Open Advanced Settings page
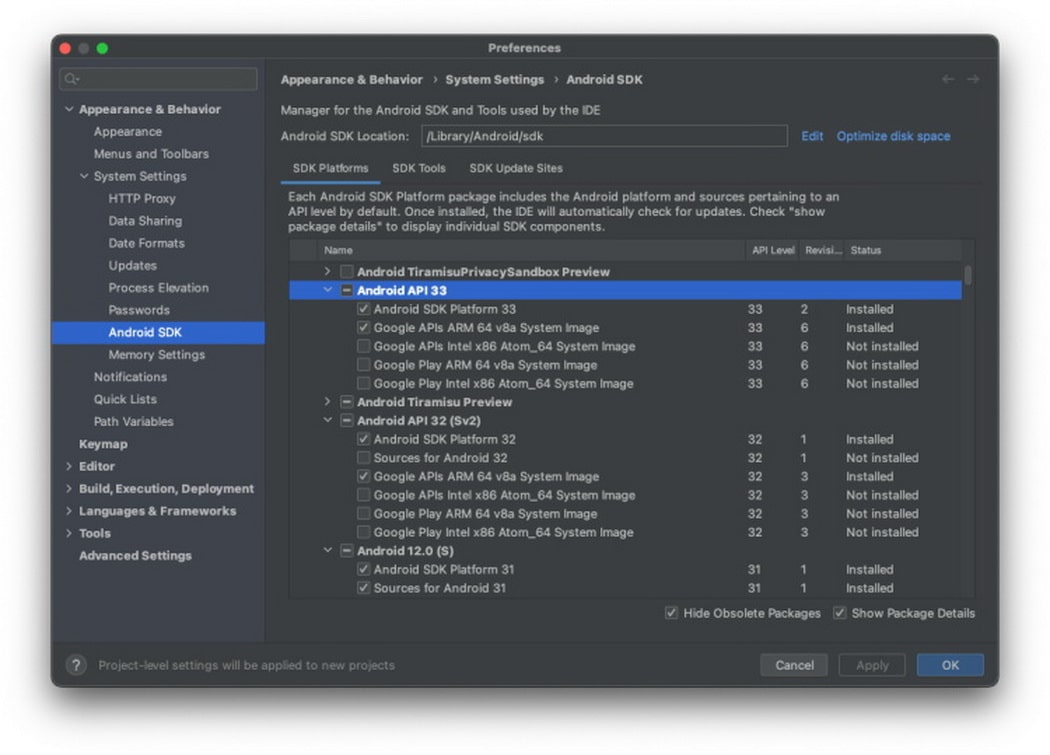Screen dimensions: 1050x755 click(x=135, y=555)
